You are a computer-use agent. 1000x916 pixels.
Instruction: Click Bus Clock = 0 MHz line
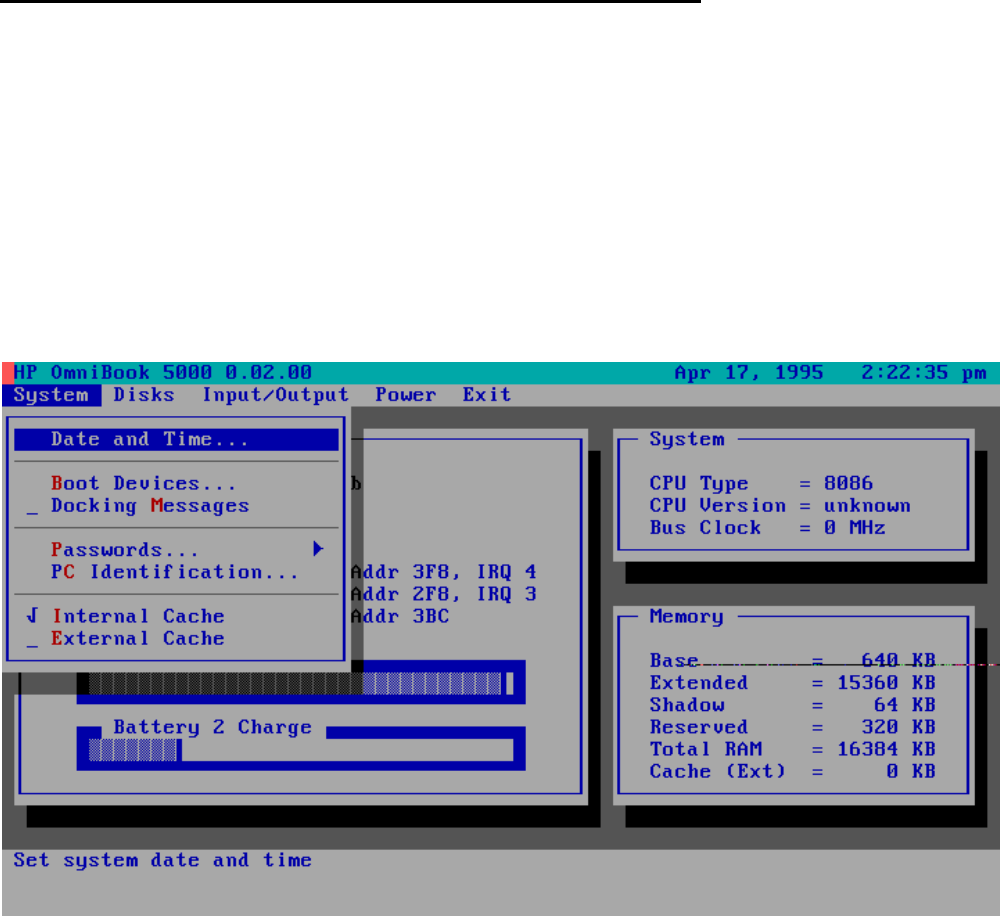click(767, 528)
